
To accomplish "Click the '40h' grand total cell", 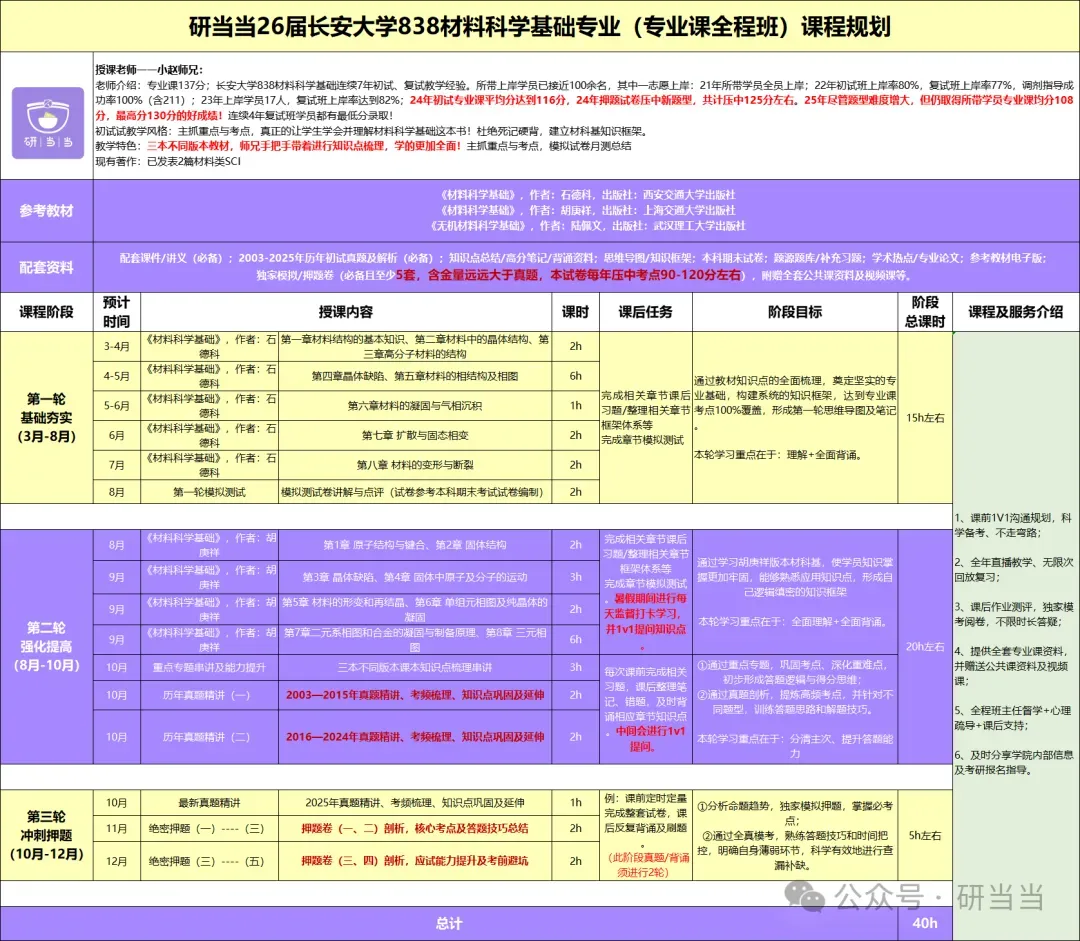I will click(x=925, y=924).
